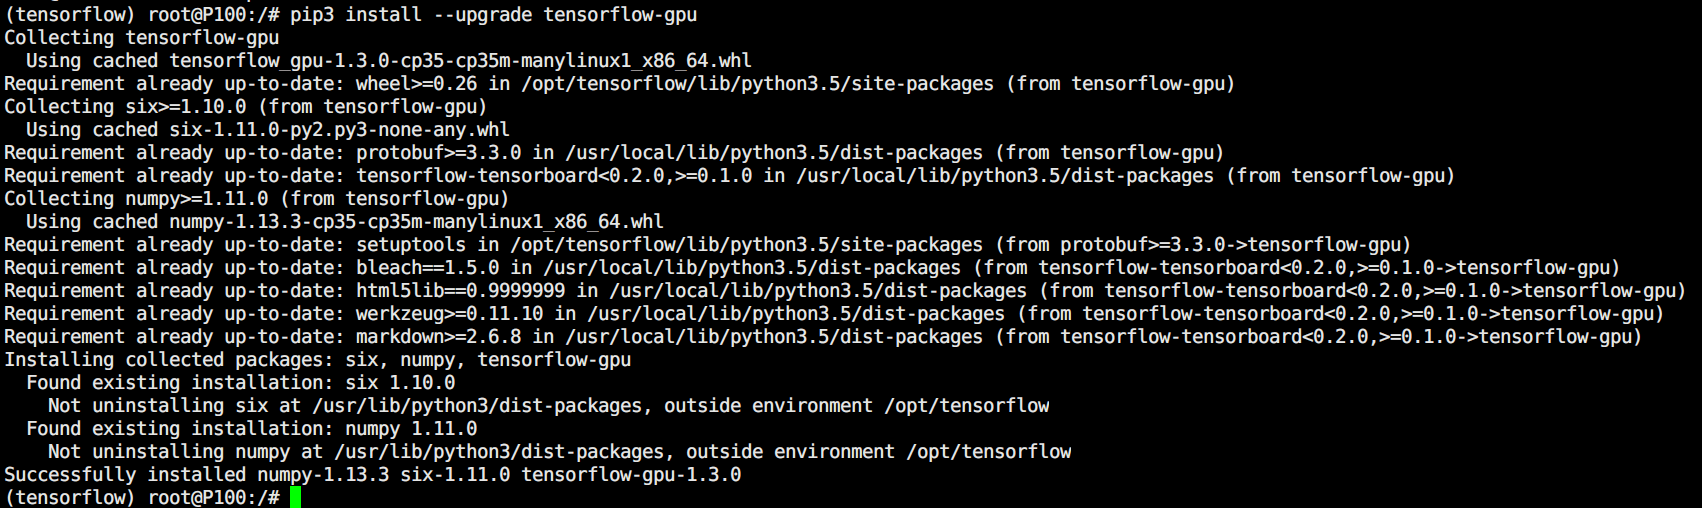
Task: Click the 'Collecting numpy>=1.11.0' line
Action: pos(257,199)
